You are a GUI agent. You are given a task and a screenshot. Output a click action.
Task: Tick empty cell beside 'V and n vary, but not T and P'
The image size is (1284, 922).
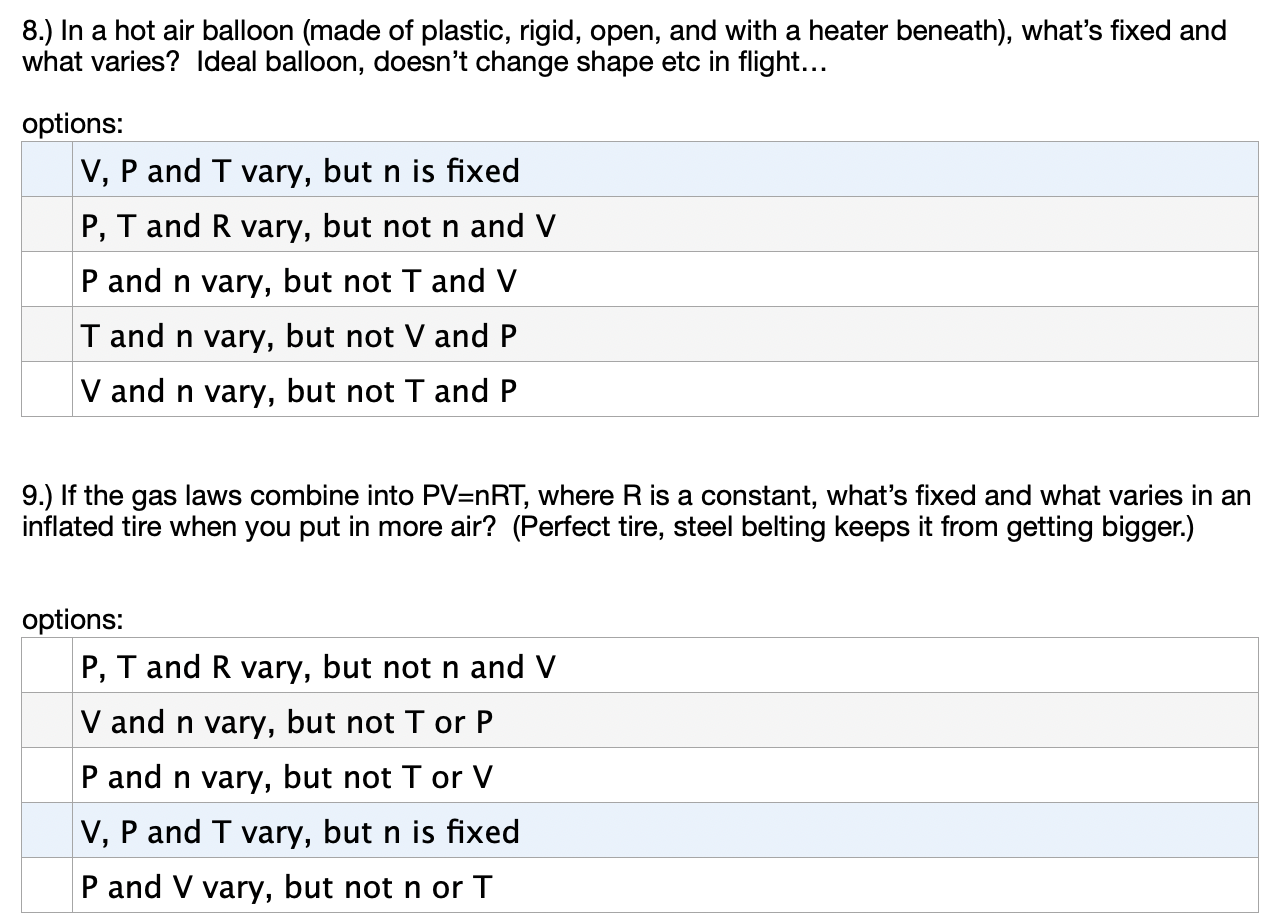(47, 389)
